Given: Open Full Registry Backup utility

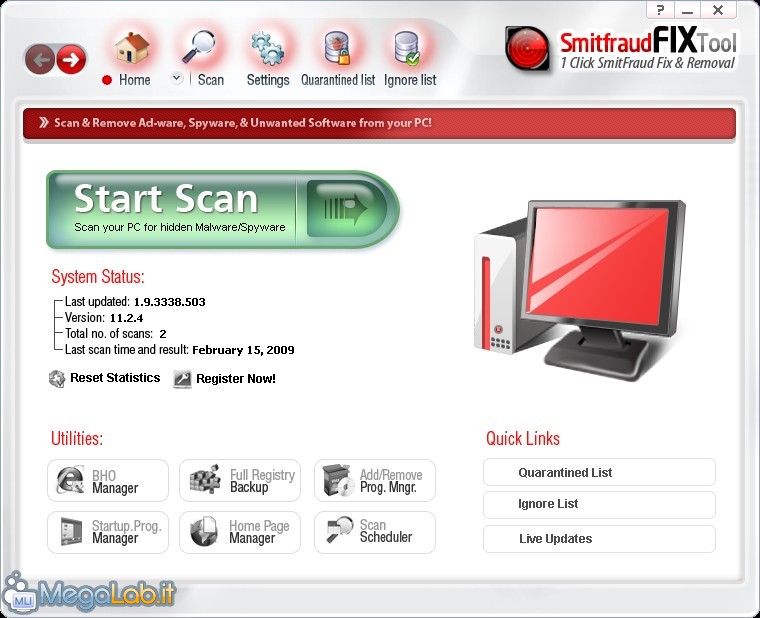Looking at the screenshot, I should (240, 480).
